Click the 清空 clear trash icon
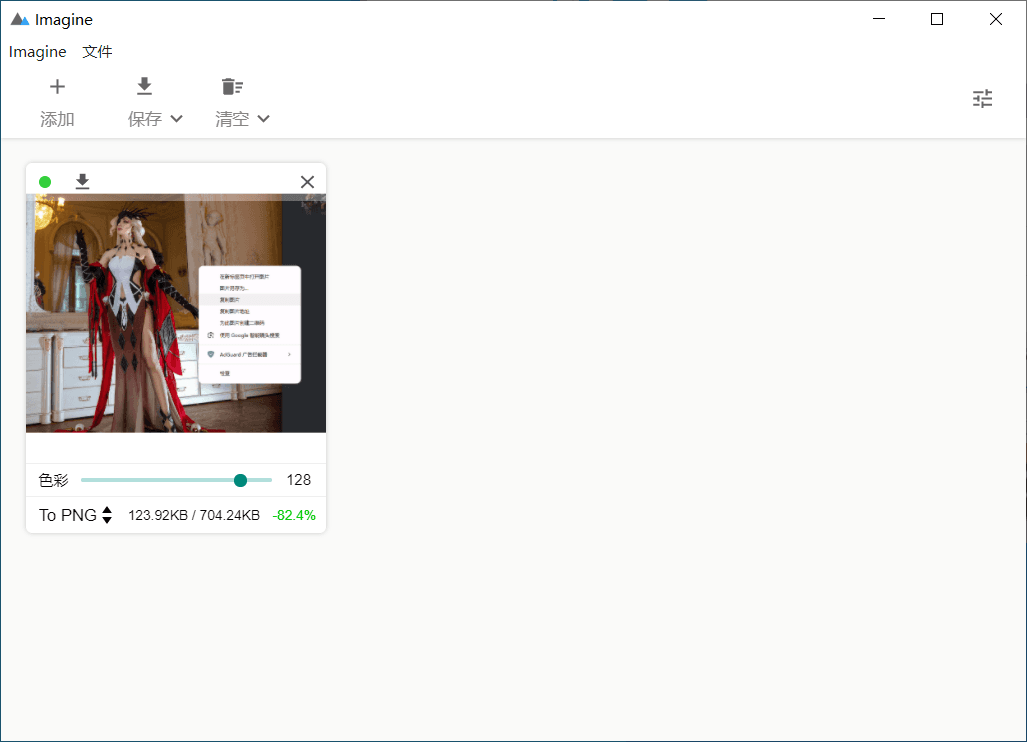The height and width of the screenshot is (742, 1027). [x=232, y=86]
